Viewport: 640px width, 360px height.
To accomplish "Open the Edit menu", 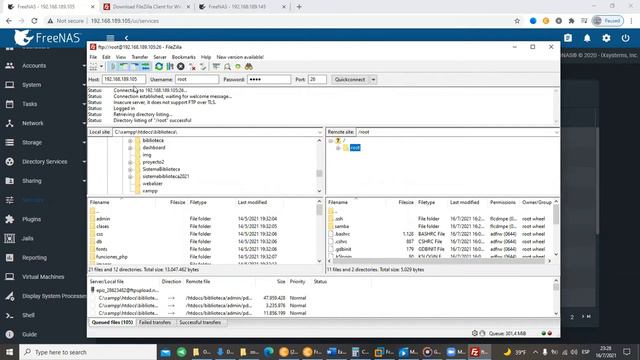I will pyautogui.click(x=106, y=57).
